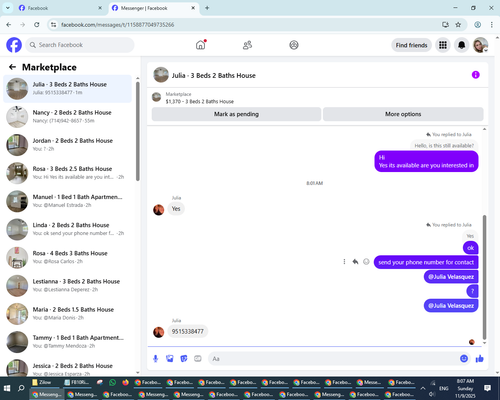
Task: Click More options button
Action: pos(403,114)
